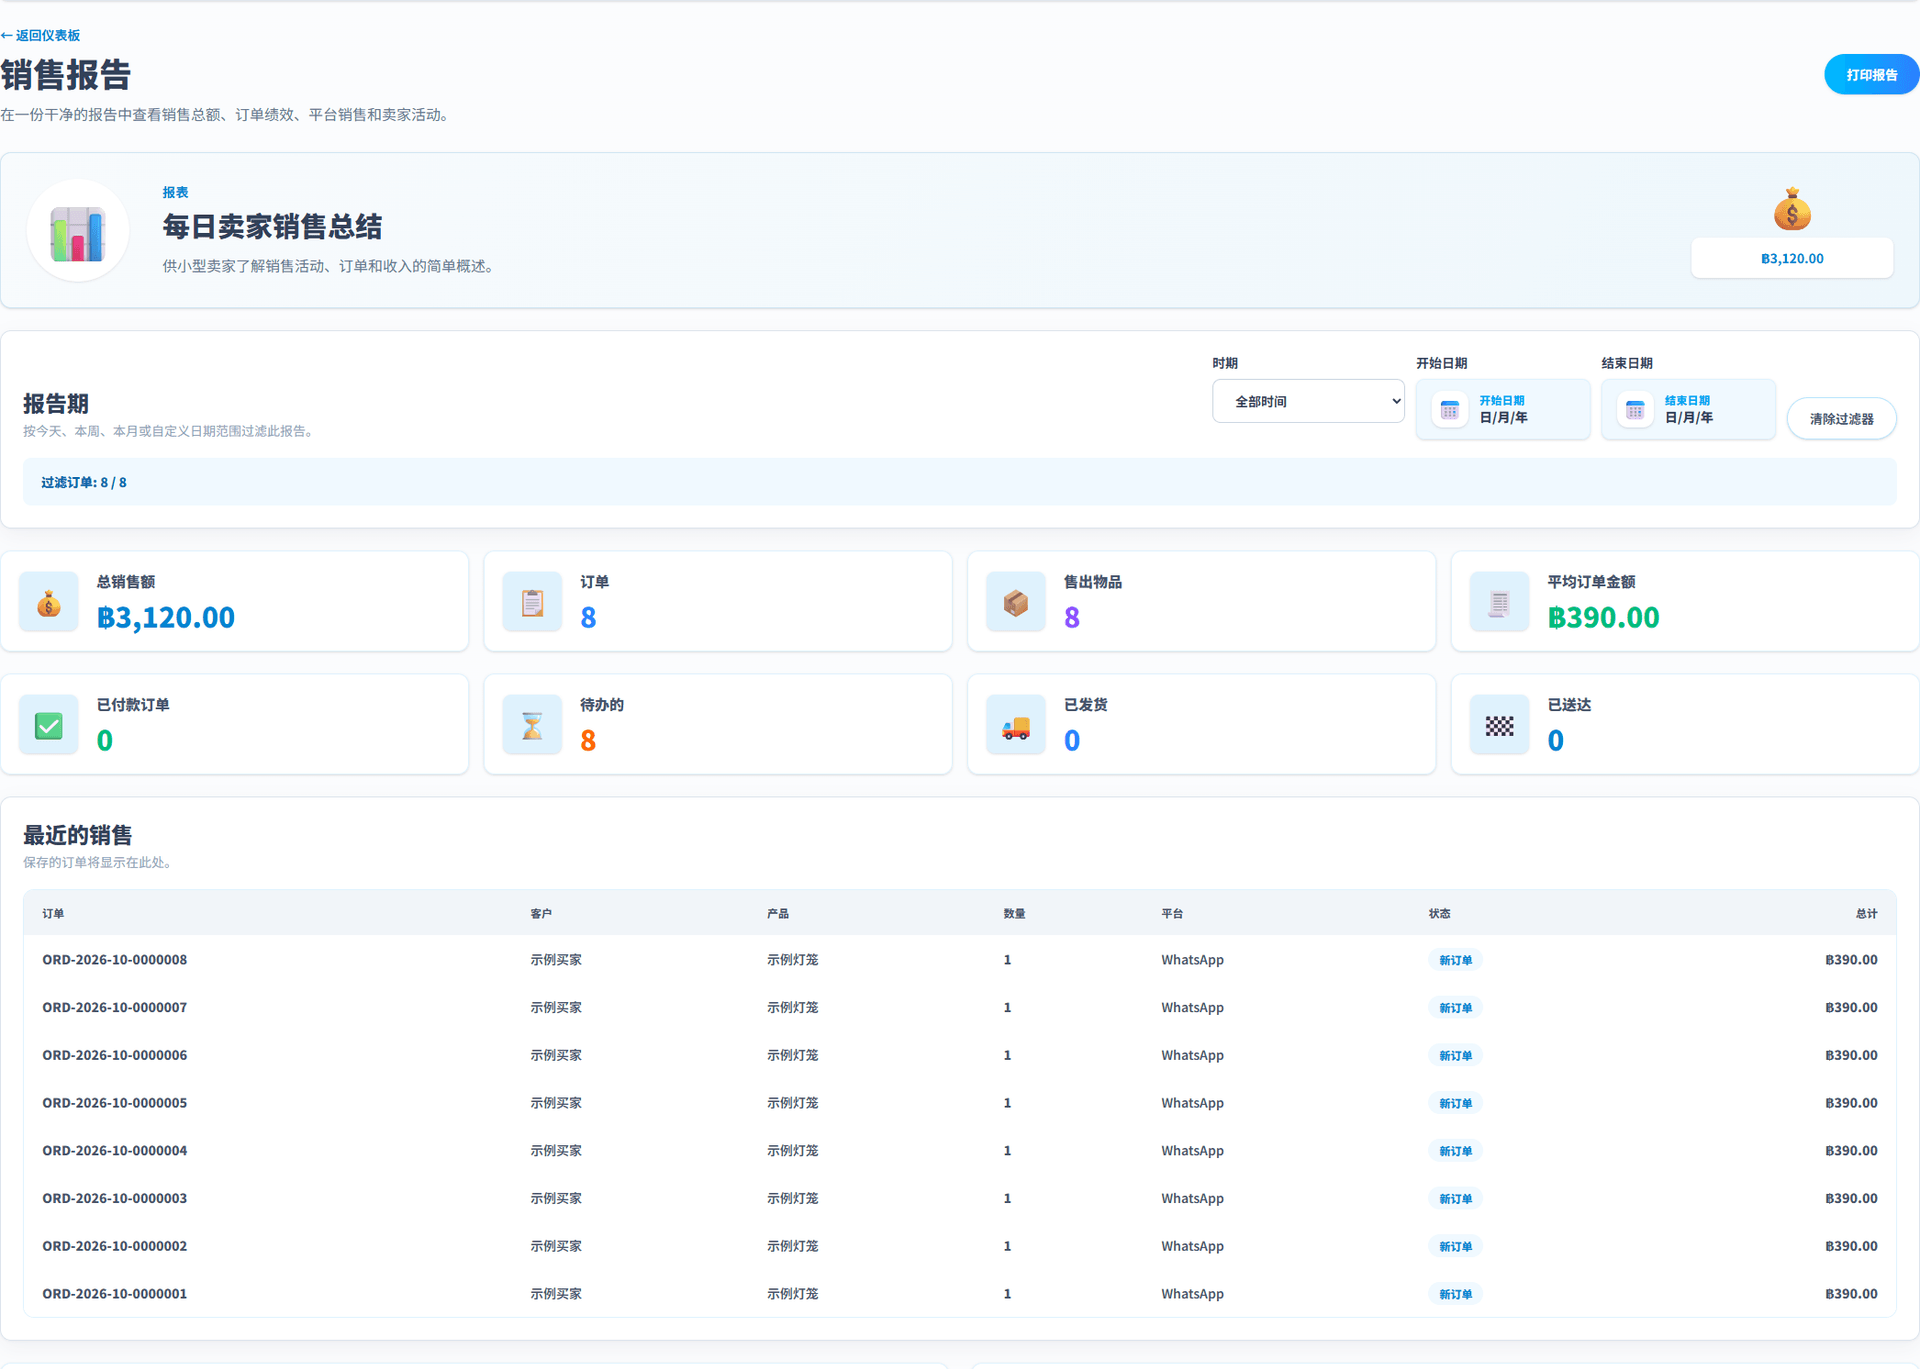Click order ORD-2026-10-0000007

coord(114,1007)
